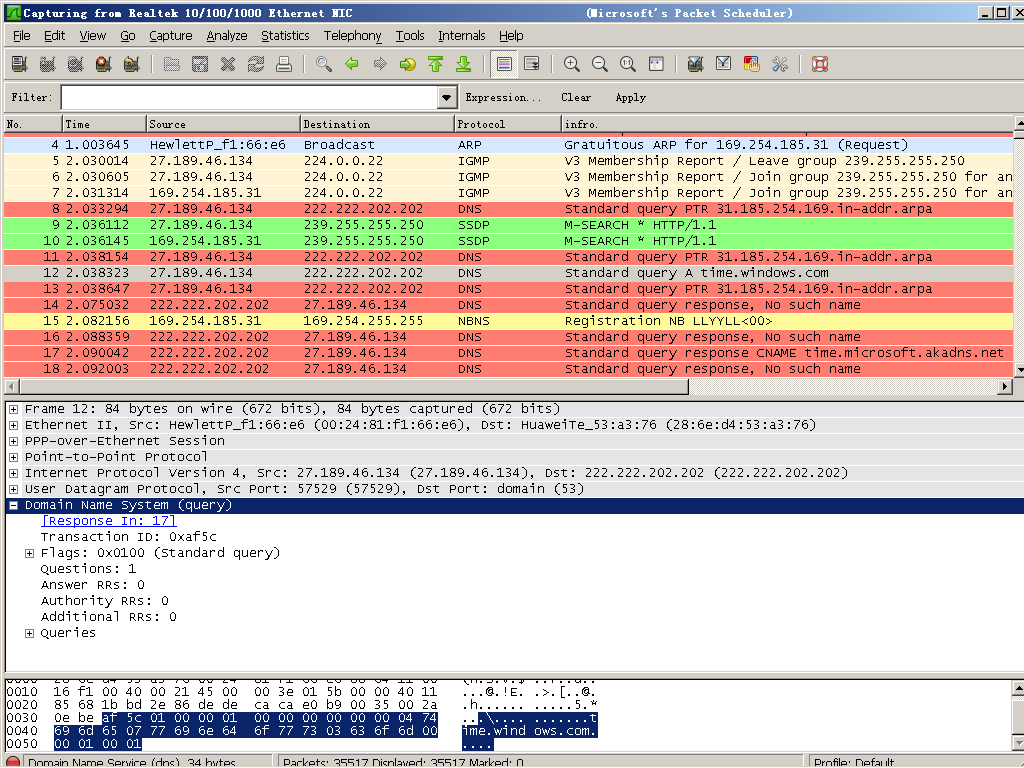The width and height of the screenshot is (1024, 768).
Task: Open the display filters toolbar icon
Action: [724, 64]
